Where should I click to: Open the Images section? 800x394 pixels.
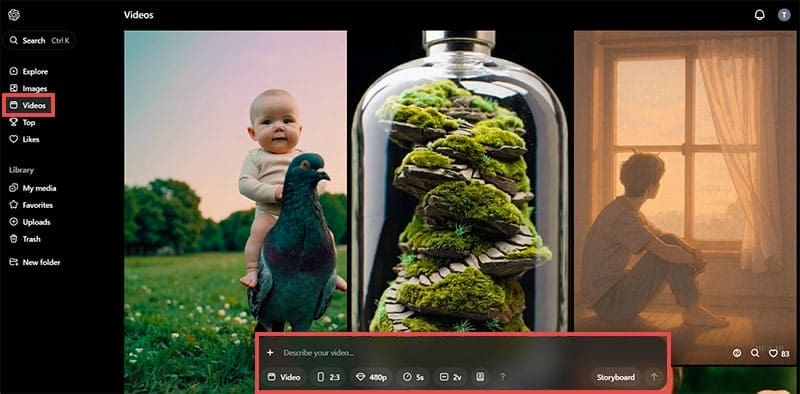[29, 88]
